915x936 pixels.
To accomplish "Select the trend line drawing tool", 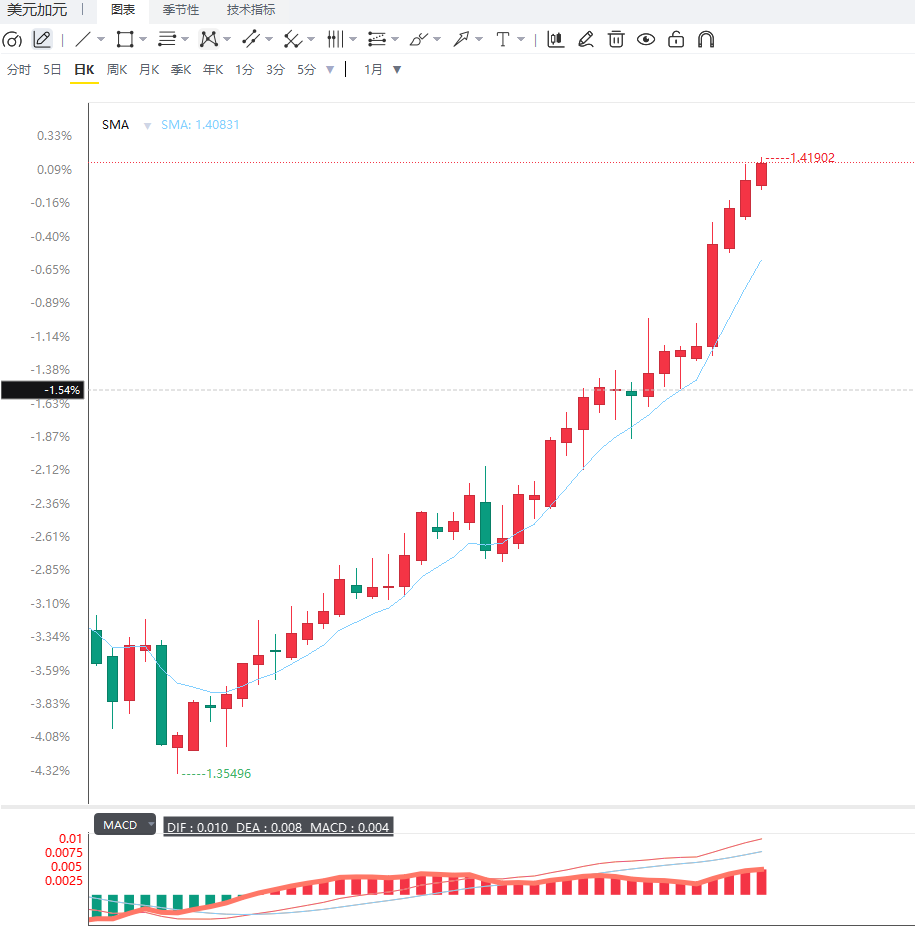I will [x=83, y=39].
